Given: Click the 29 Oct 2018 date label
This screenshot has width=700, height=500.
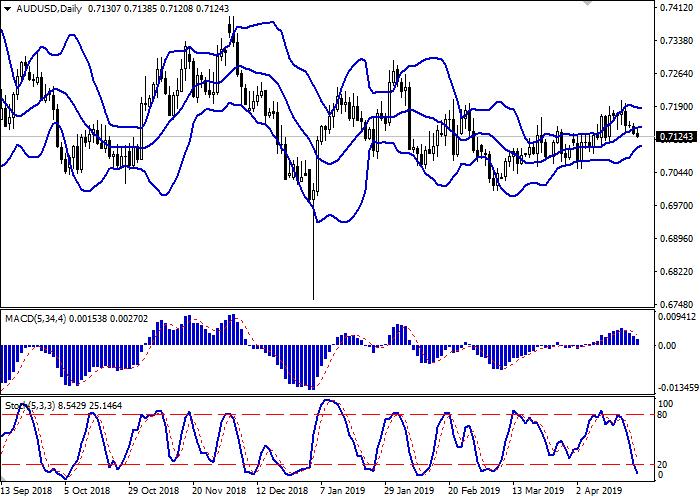Looking at the screenshot, I should click(153, 491).
